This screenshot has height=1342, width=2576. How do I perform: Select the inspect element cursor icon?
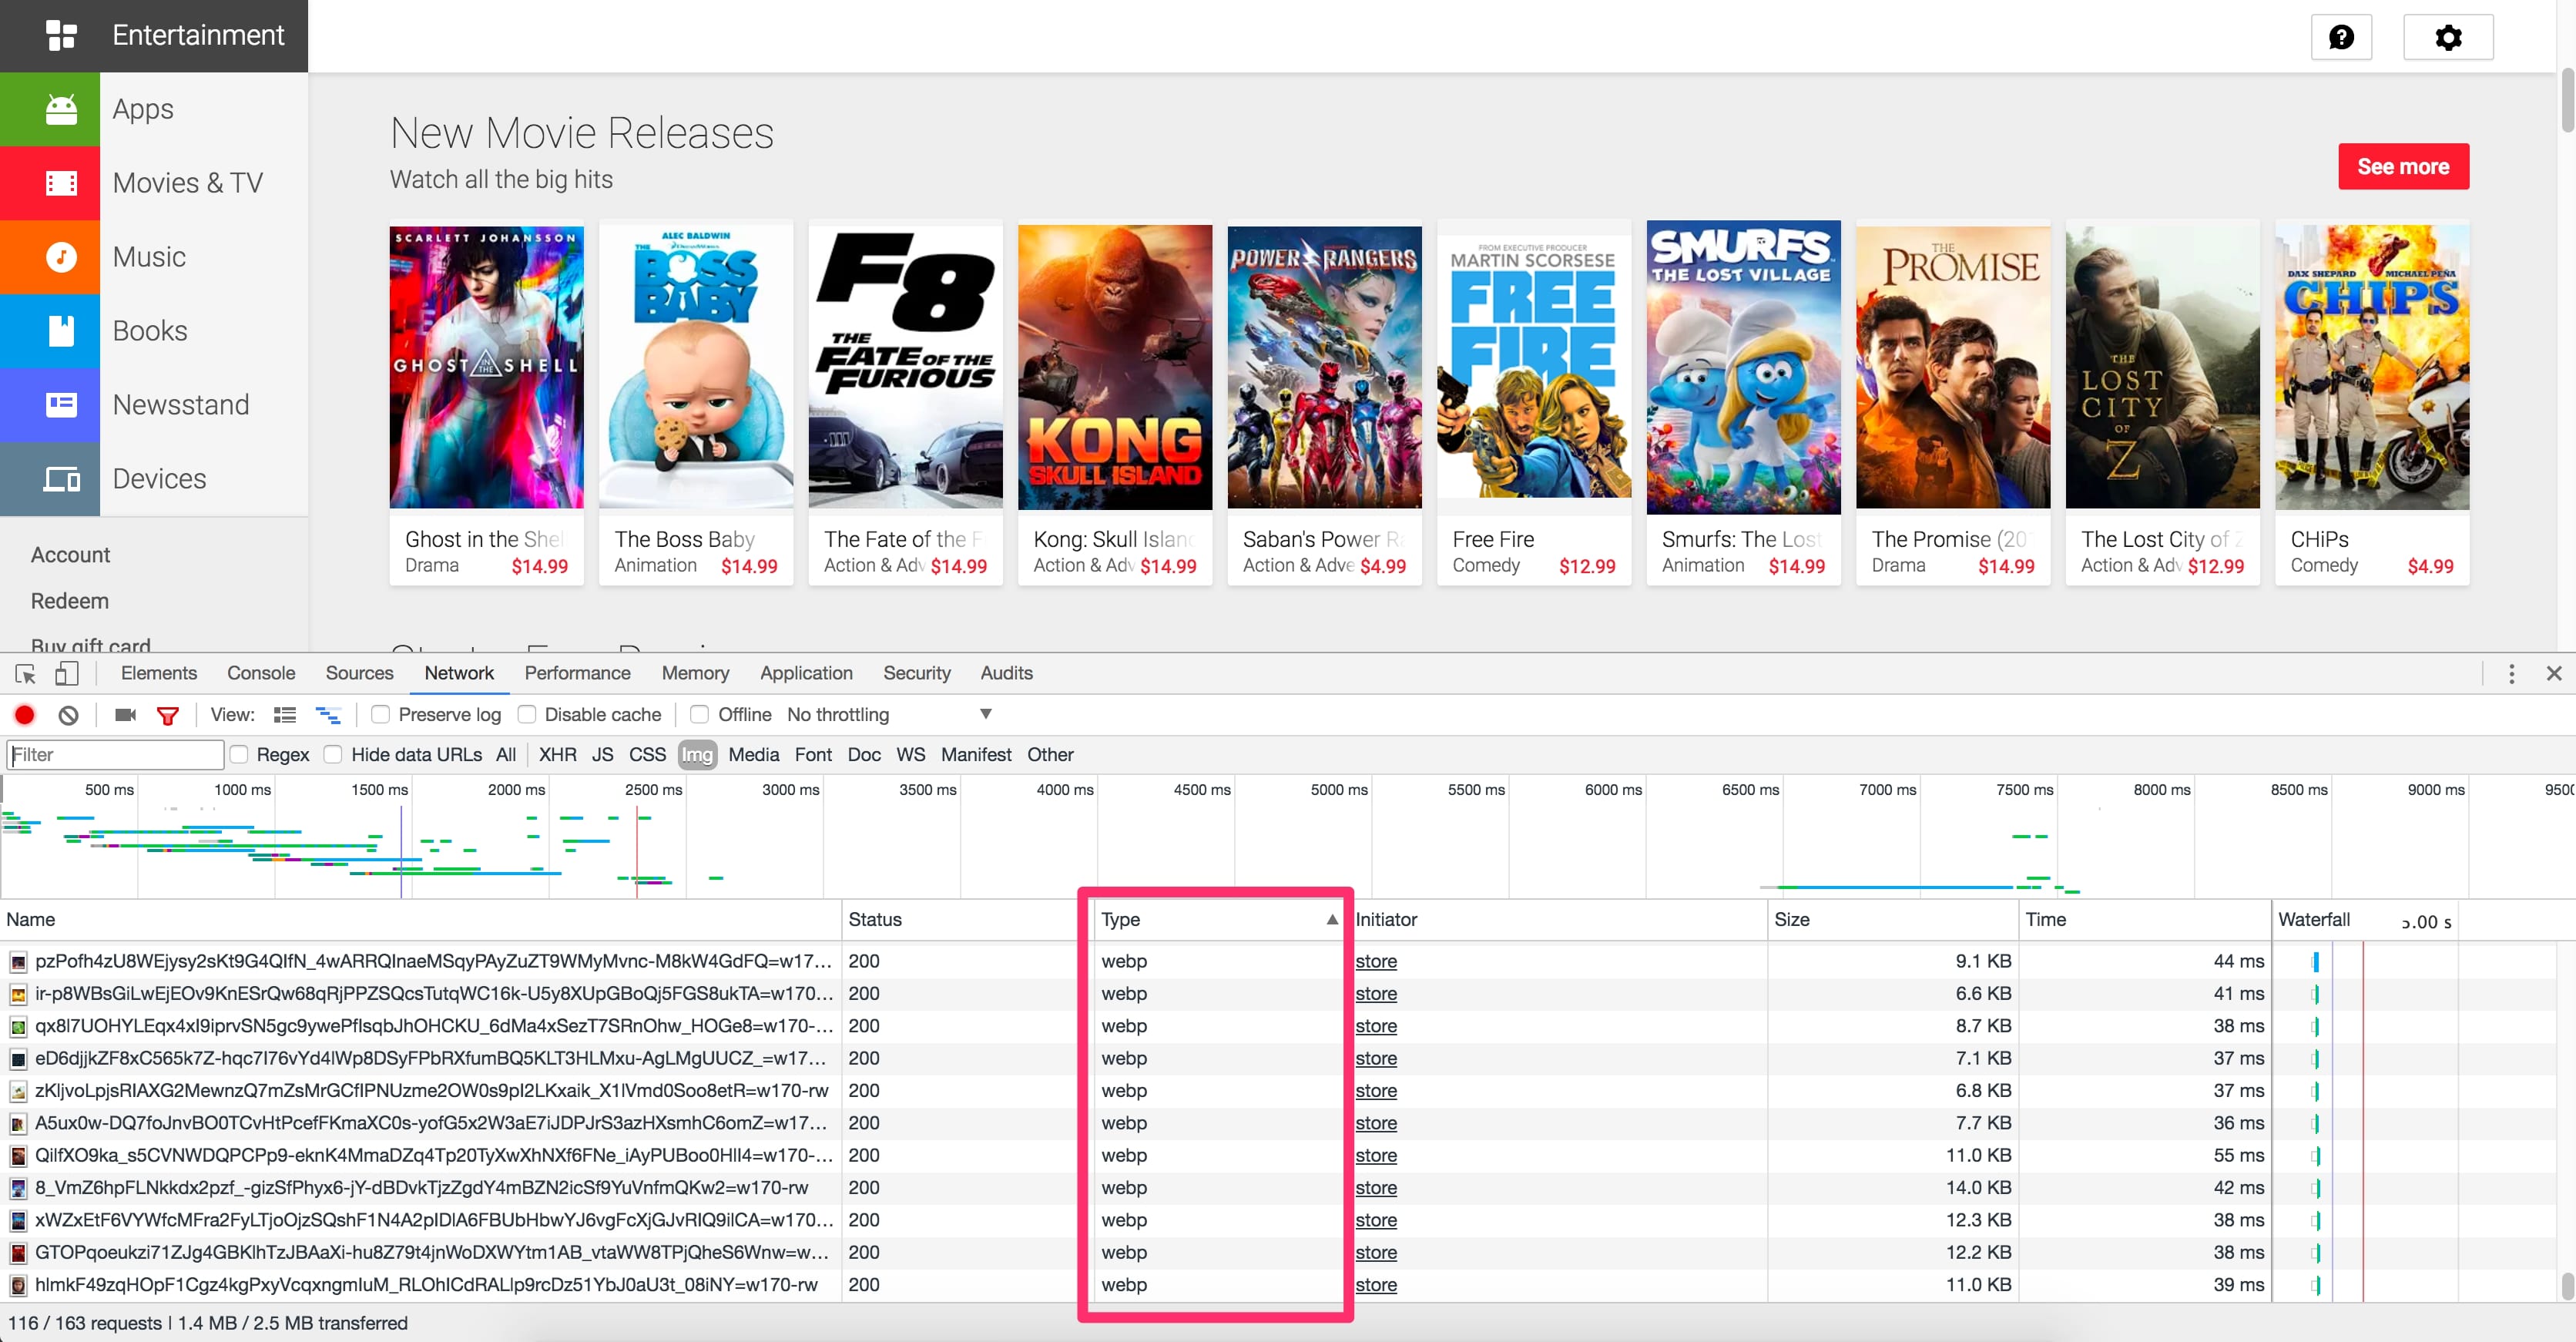pyautogui.click(x=26, y=673)
